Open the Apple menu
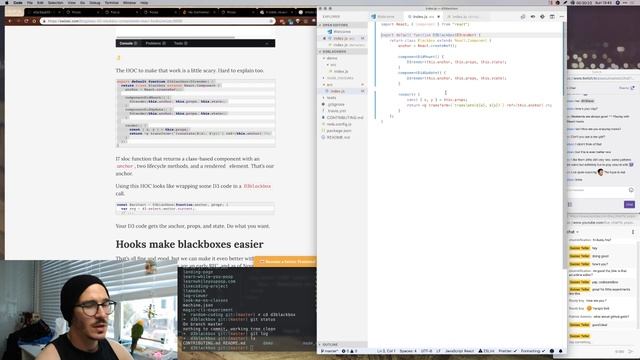The width and height of the screenshot is (640, 360). coord(7,2)
